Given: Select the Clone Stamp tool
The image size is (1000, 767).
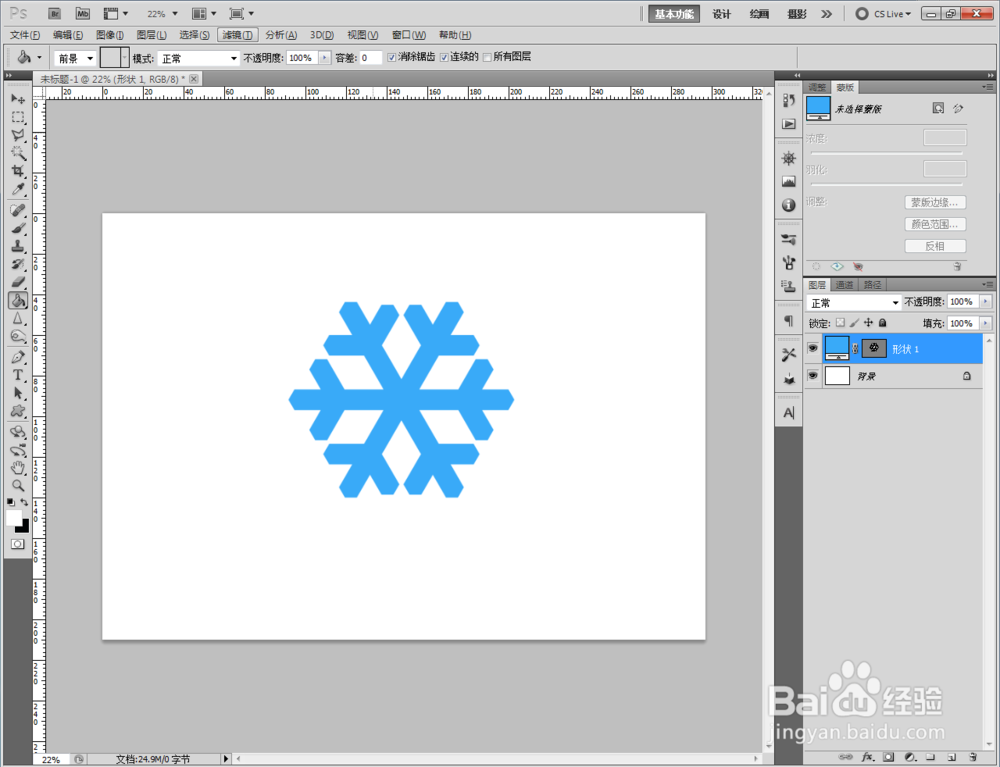Looking at the screenshot, I should [x=18, y=245].
